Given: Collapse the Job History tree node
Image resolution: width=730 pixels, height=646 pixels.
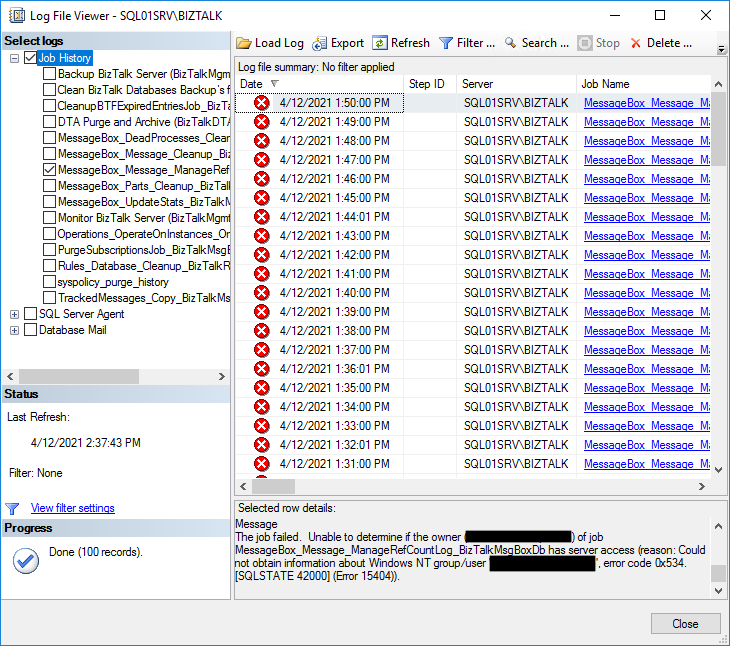Looking at the screenshot, I should point(14,58).
